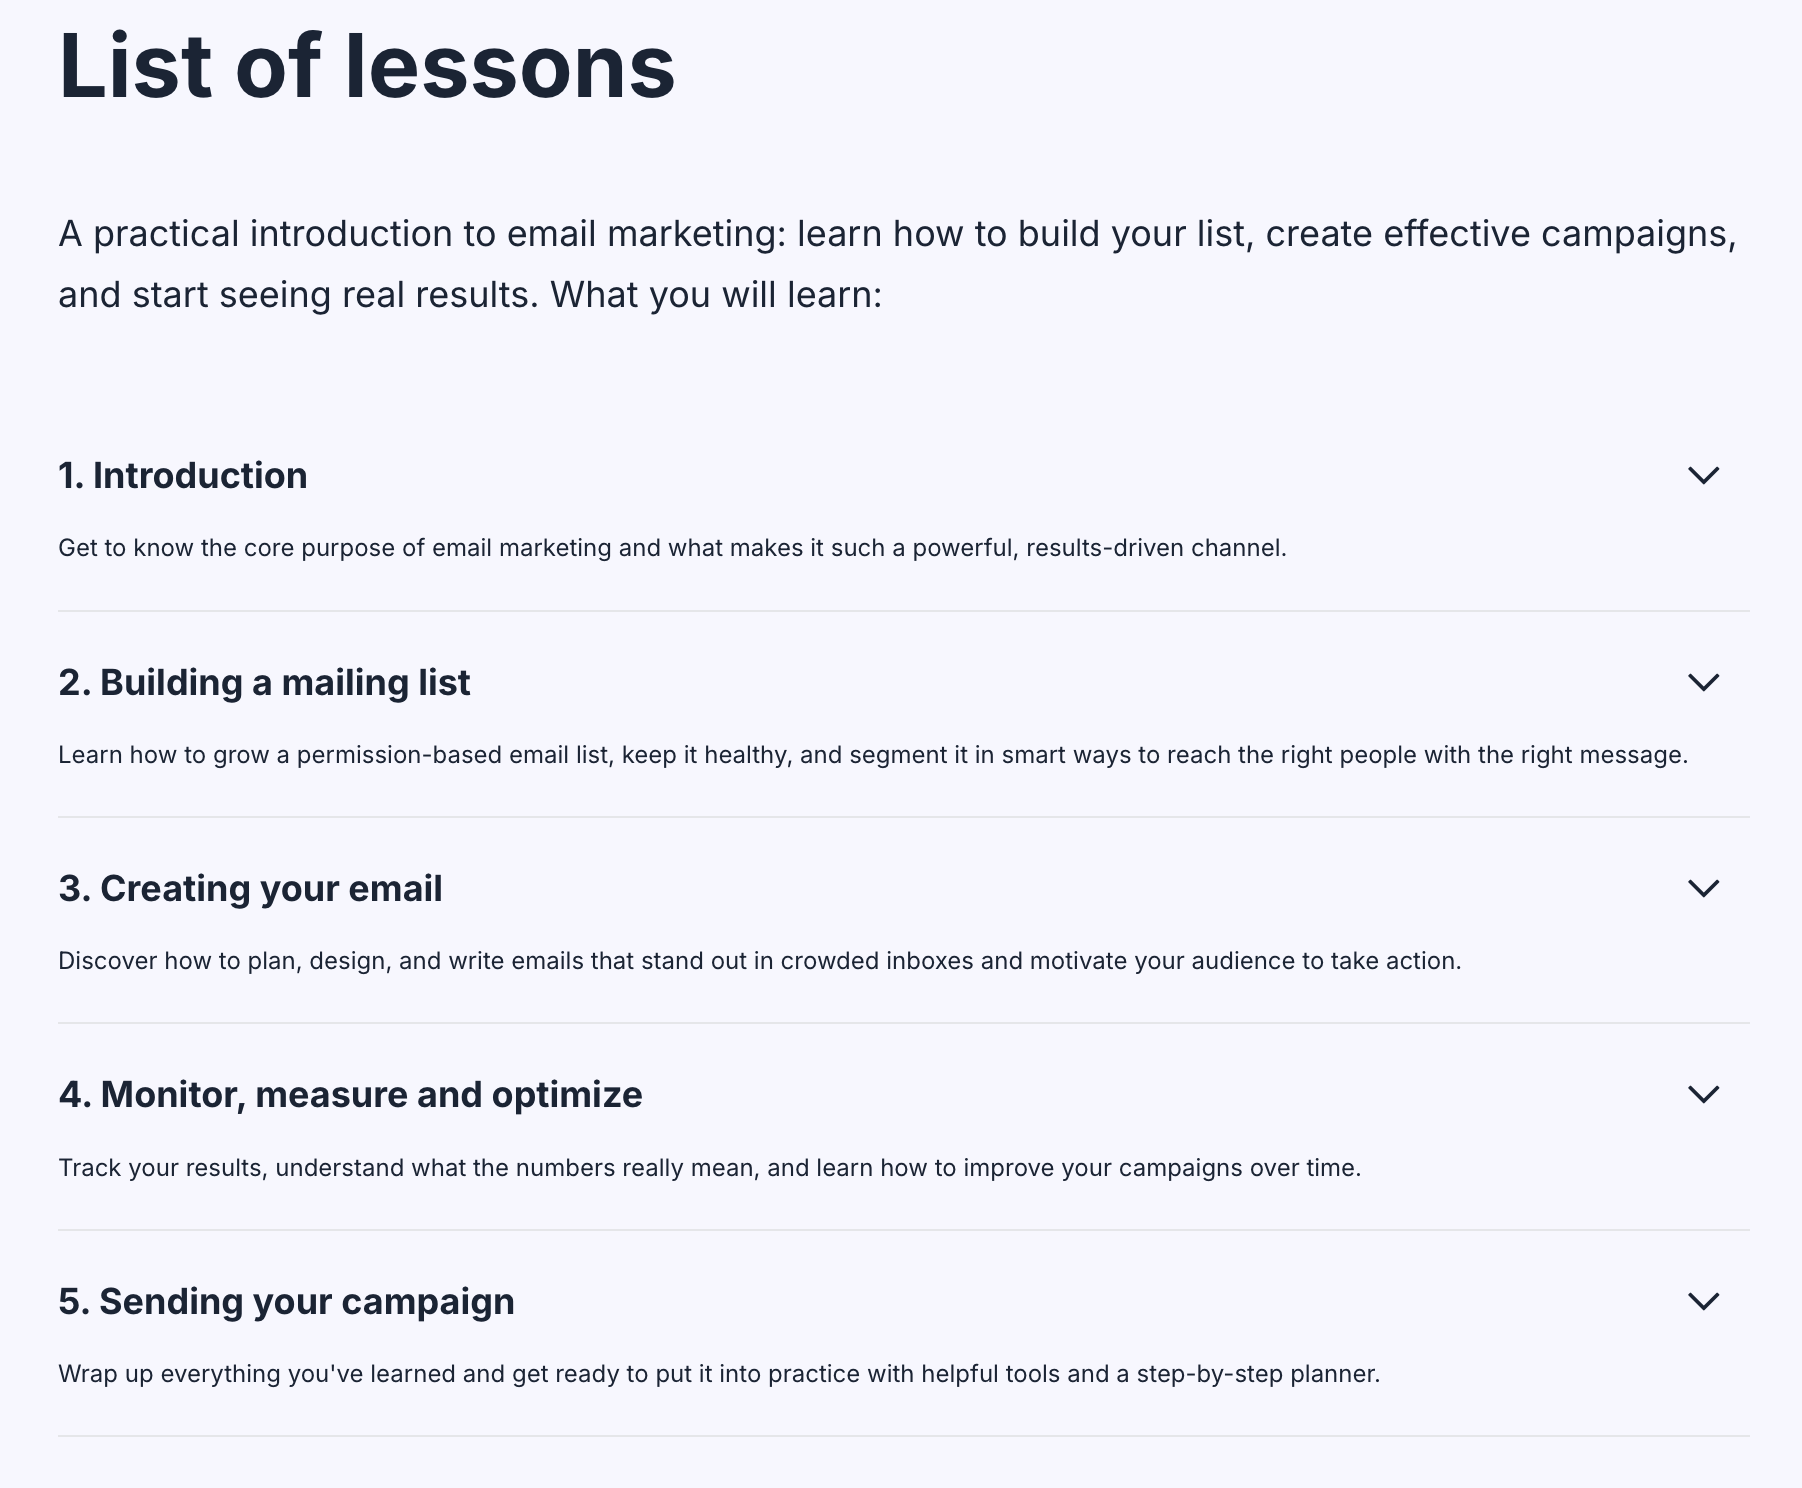Click the permission-based email list description
Screen dimensions: 1802x1488
pyautogui.click(x=872, y=755)
